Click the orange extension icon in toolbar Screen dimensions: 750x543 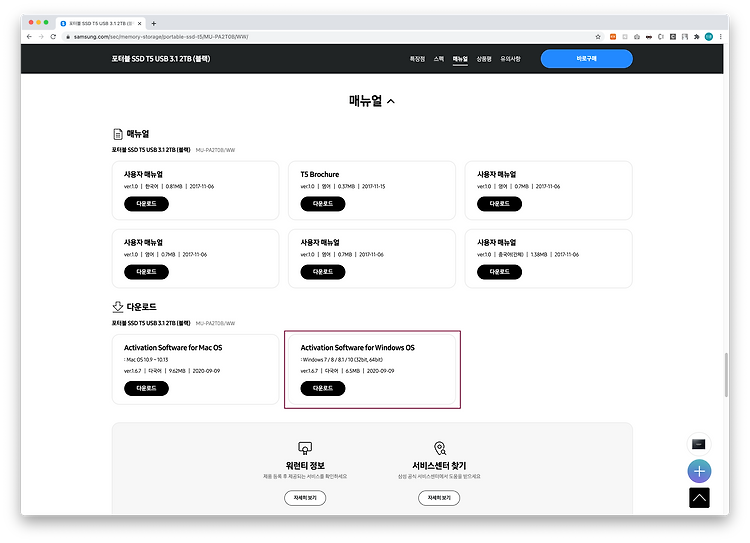(613, 36)
